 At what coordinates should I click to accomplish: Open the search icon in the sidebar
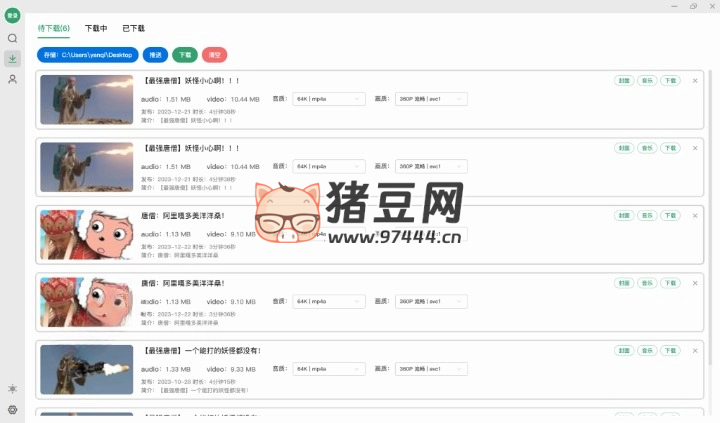click(12, 38)
